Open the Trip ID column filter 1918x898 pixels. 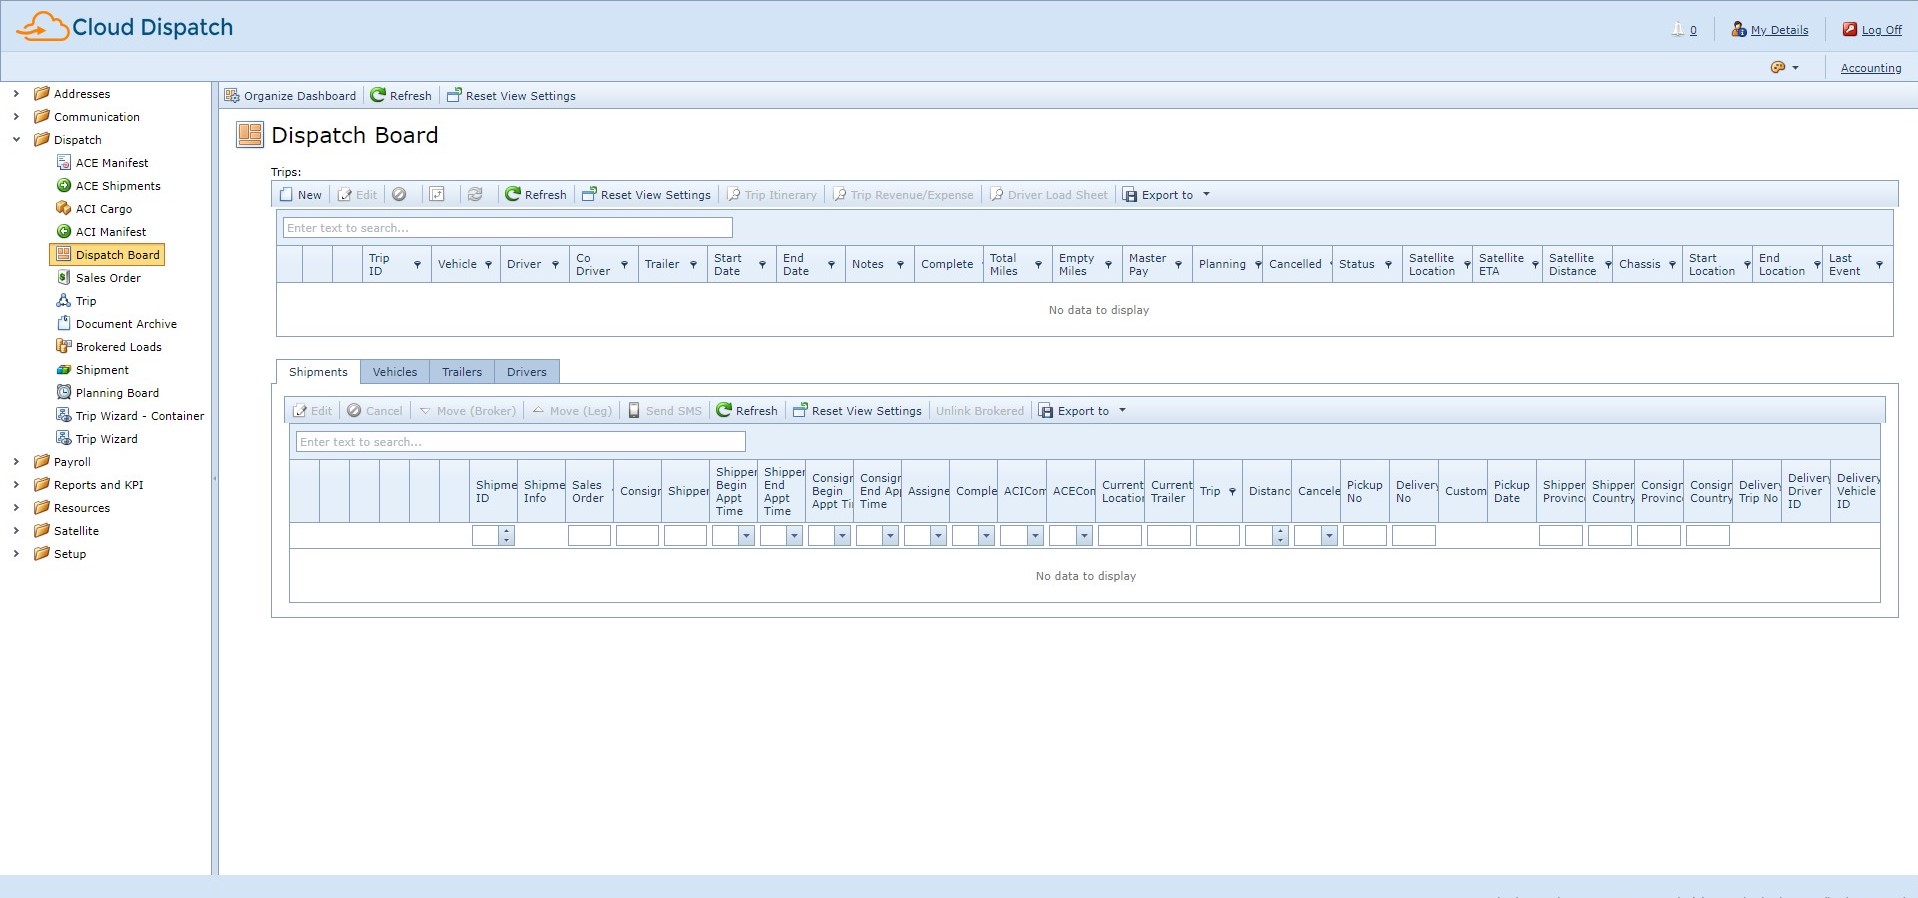pyautogui.click(x=417, y=265)
